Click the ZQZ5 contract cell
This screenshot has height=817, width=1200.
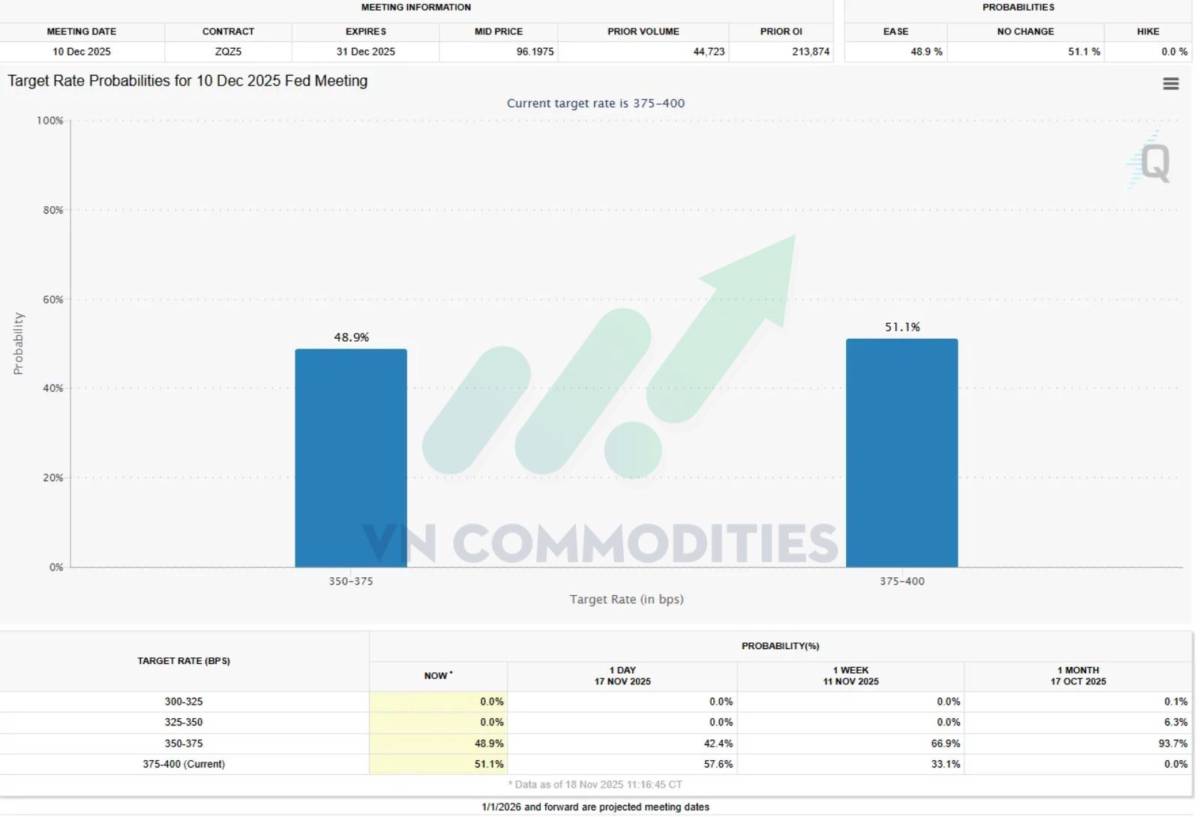228,52
